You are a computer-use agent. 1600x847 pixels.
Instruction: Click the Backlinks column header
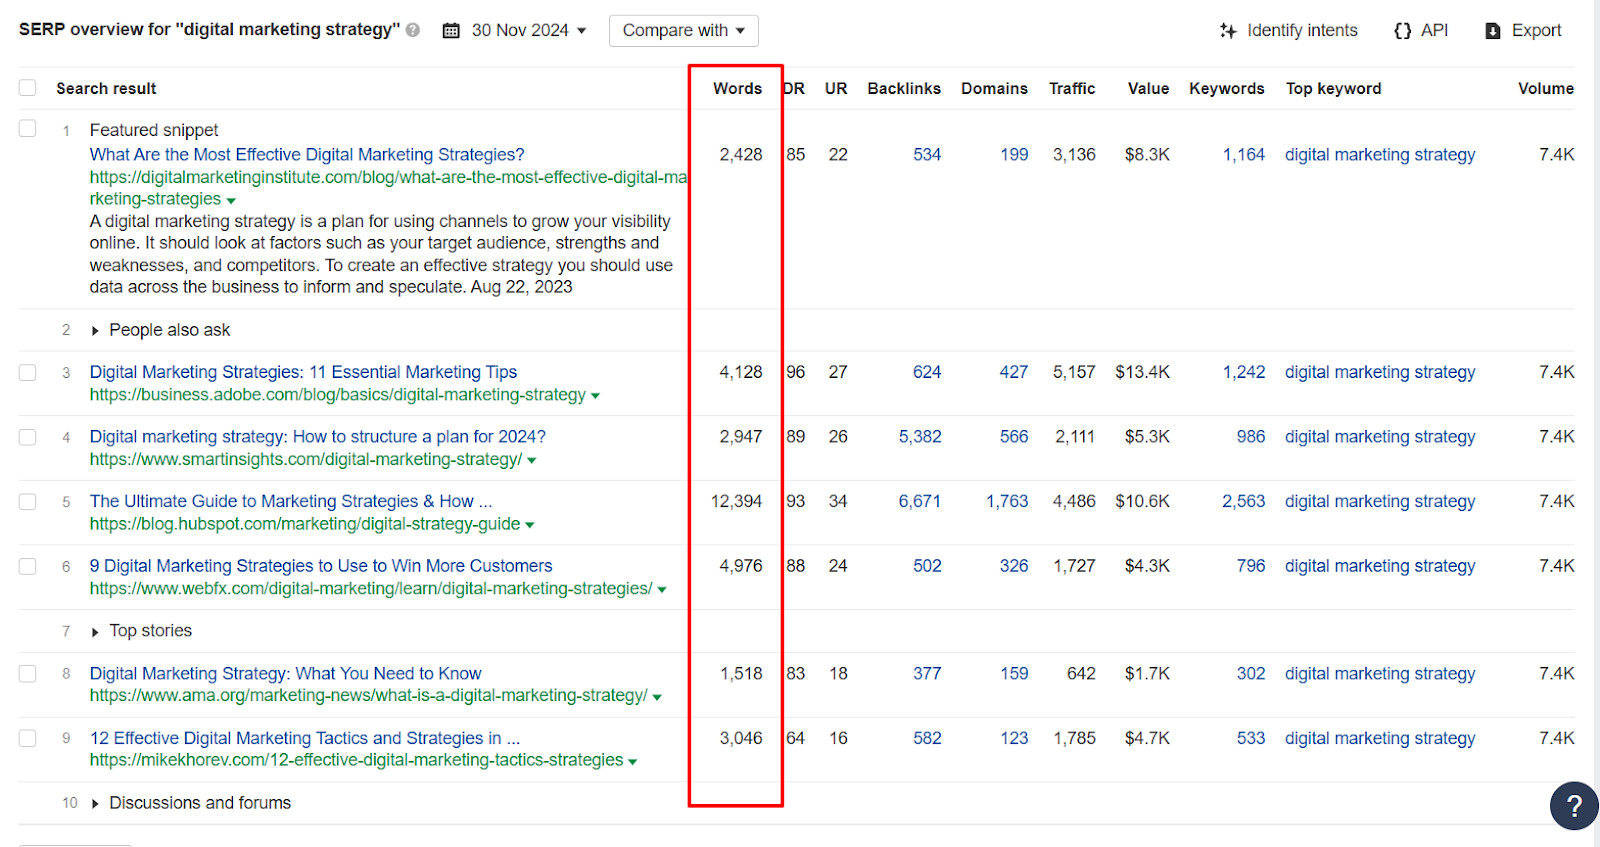tap(903, 89)
